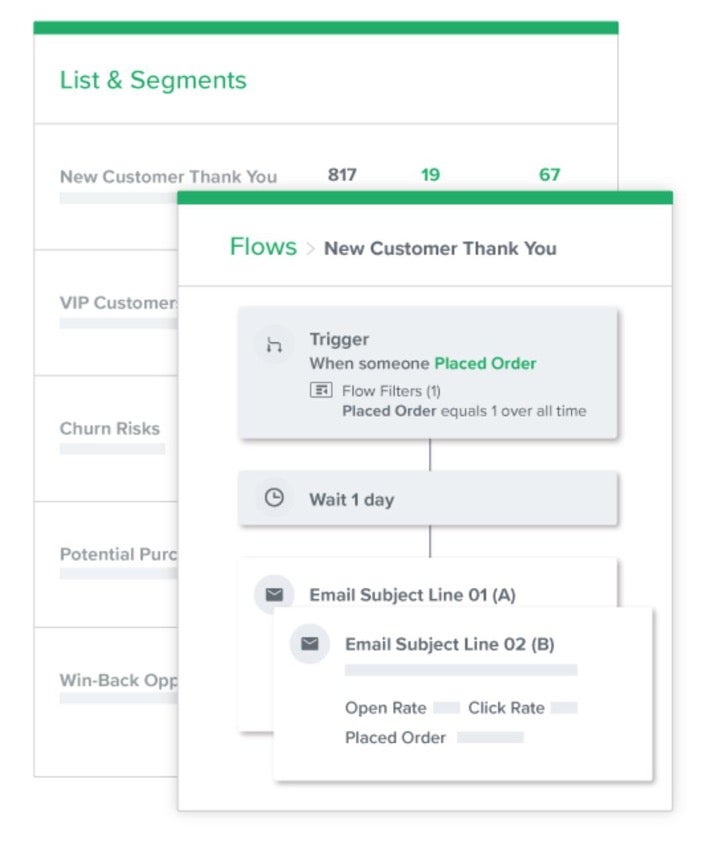Click the breadcrumb chevron after Flows
This screenshot has height=848, width=722.
[311, 248]
